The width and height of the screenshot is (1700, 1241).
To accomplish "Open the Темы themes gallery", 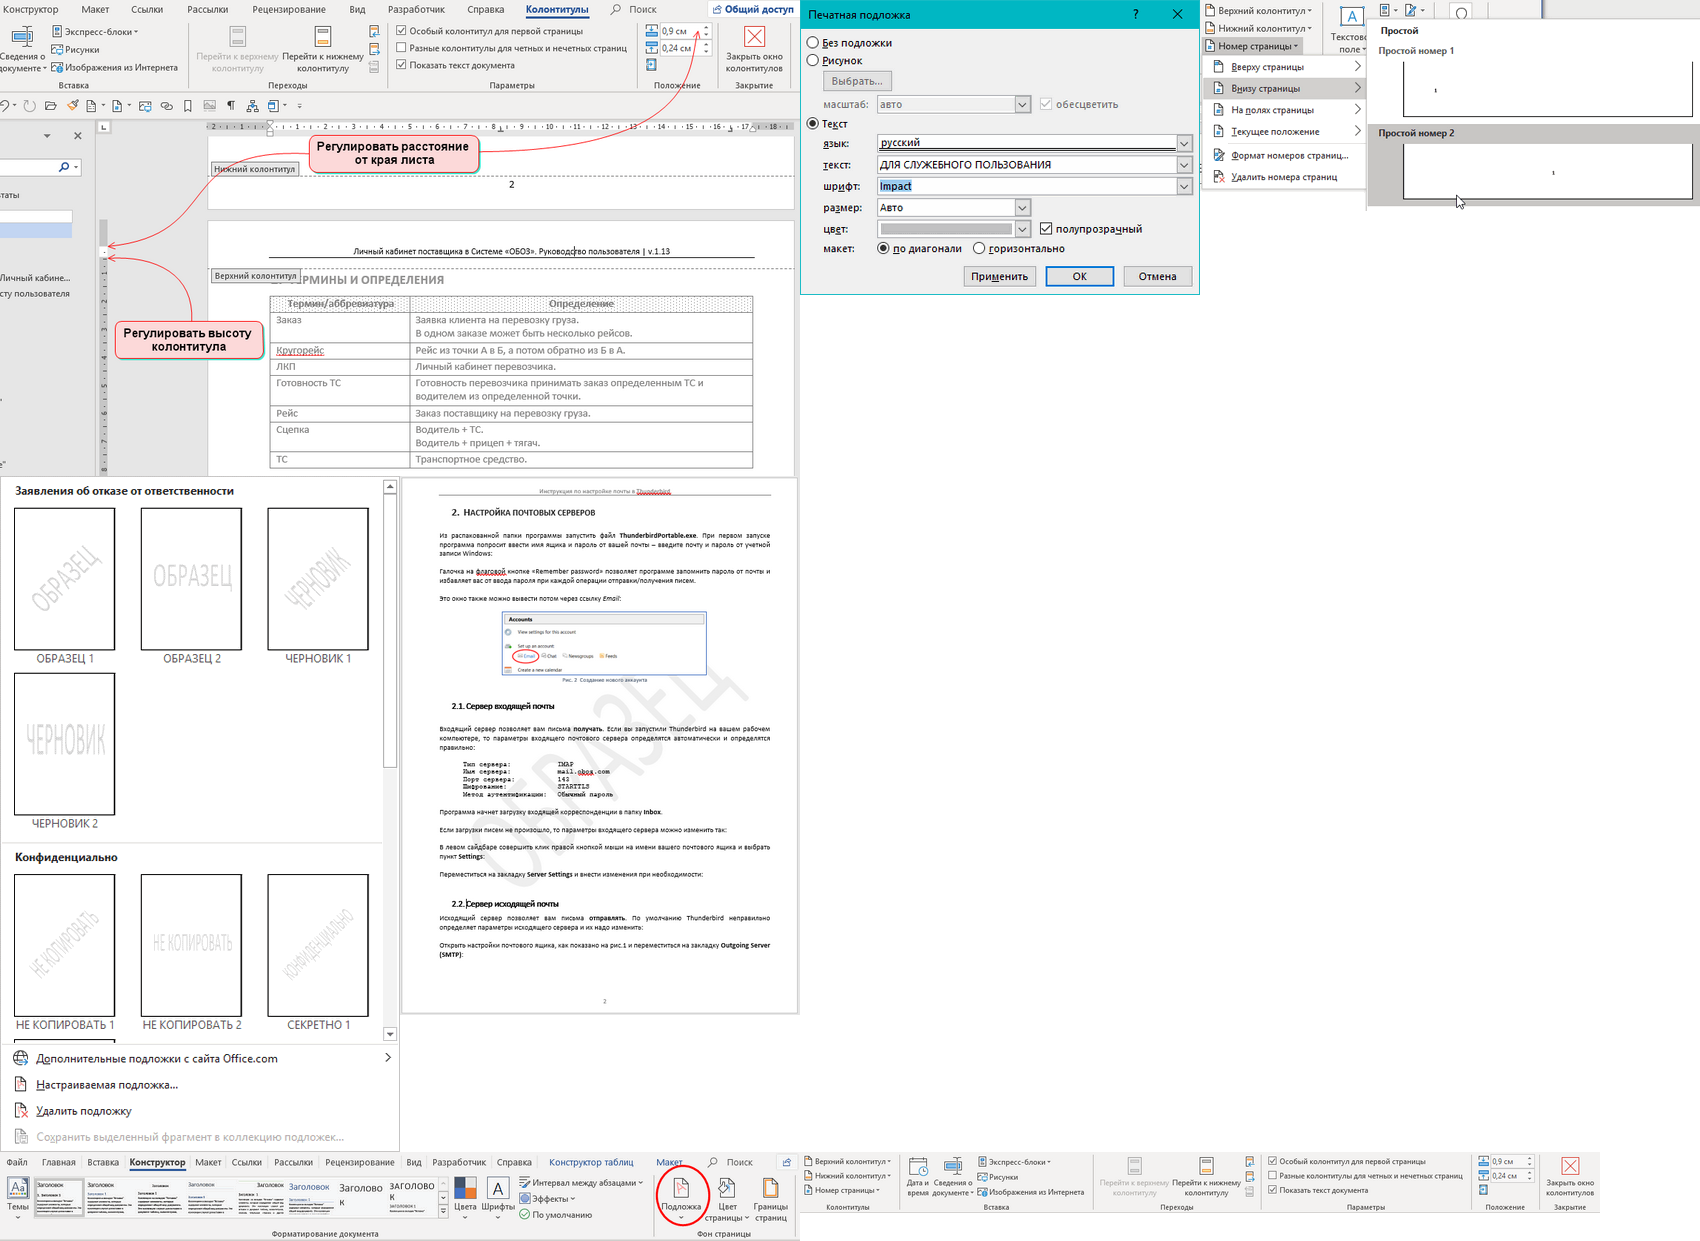I will 18,1194.
